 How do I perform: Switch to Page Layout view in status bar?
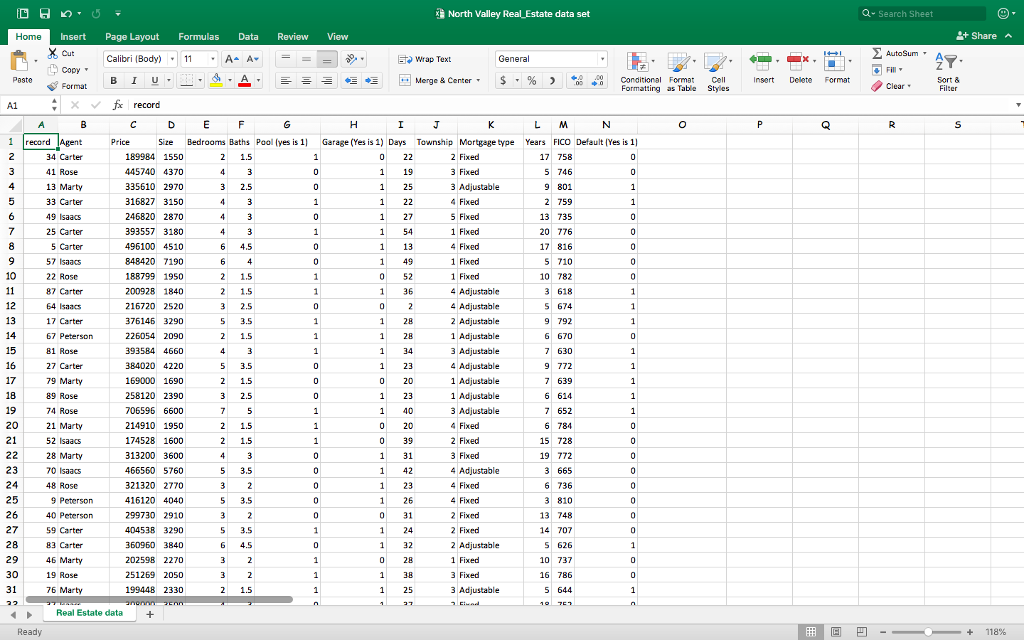pyautogui.click(x=836, y=632)
